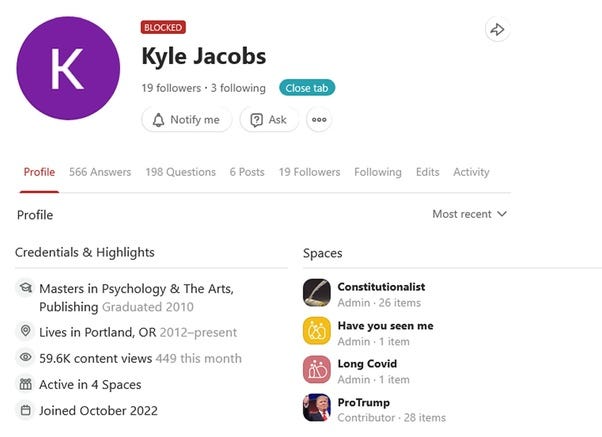The image size is (602, 437).
Task: Click the Ask button
Action: [x=268, y=120]
